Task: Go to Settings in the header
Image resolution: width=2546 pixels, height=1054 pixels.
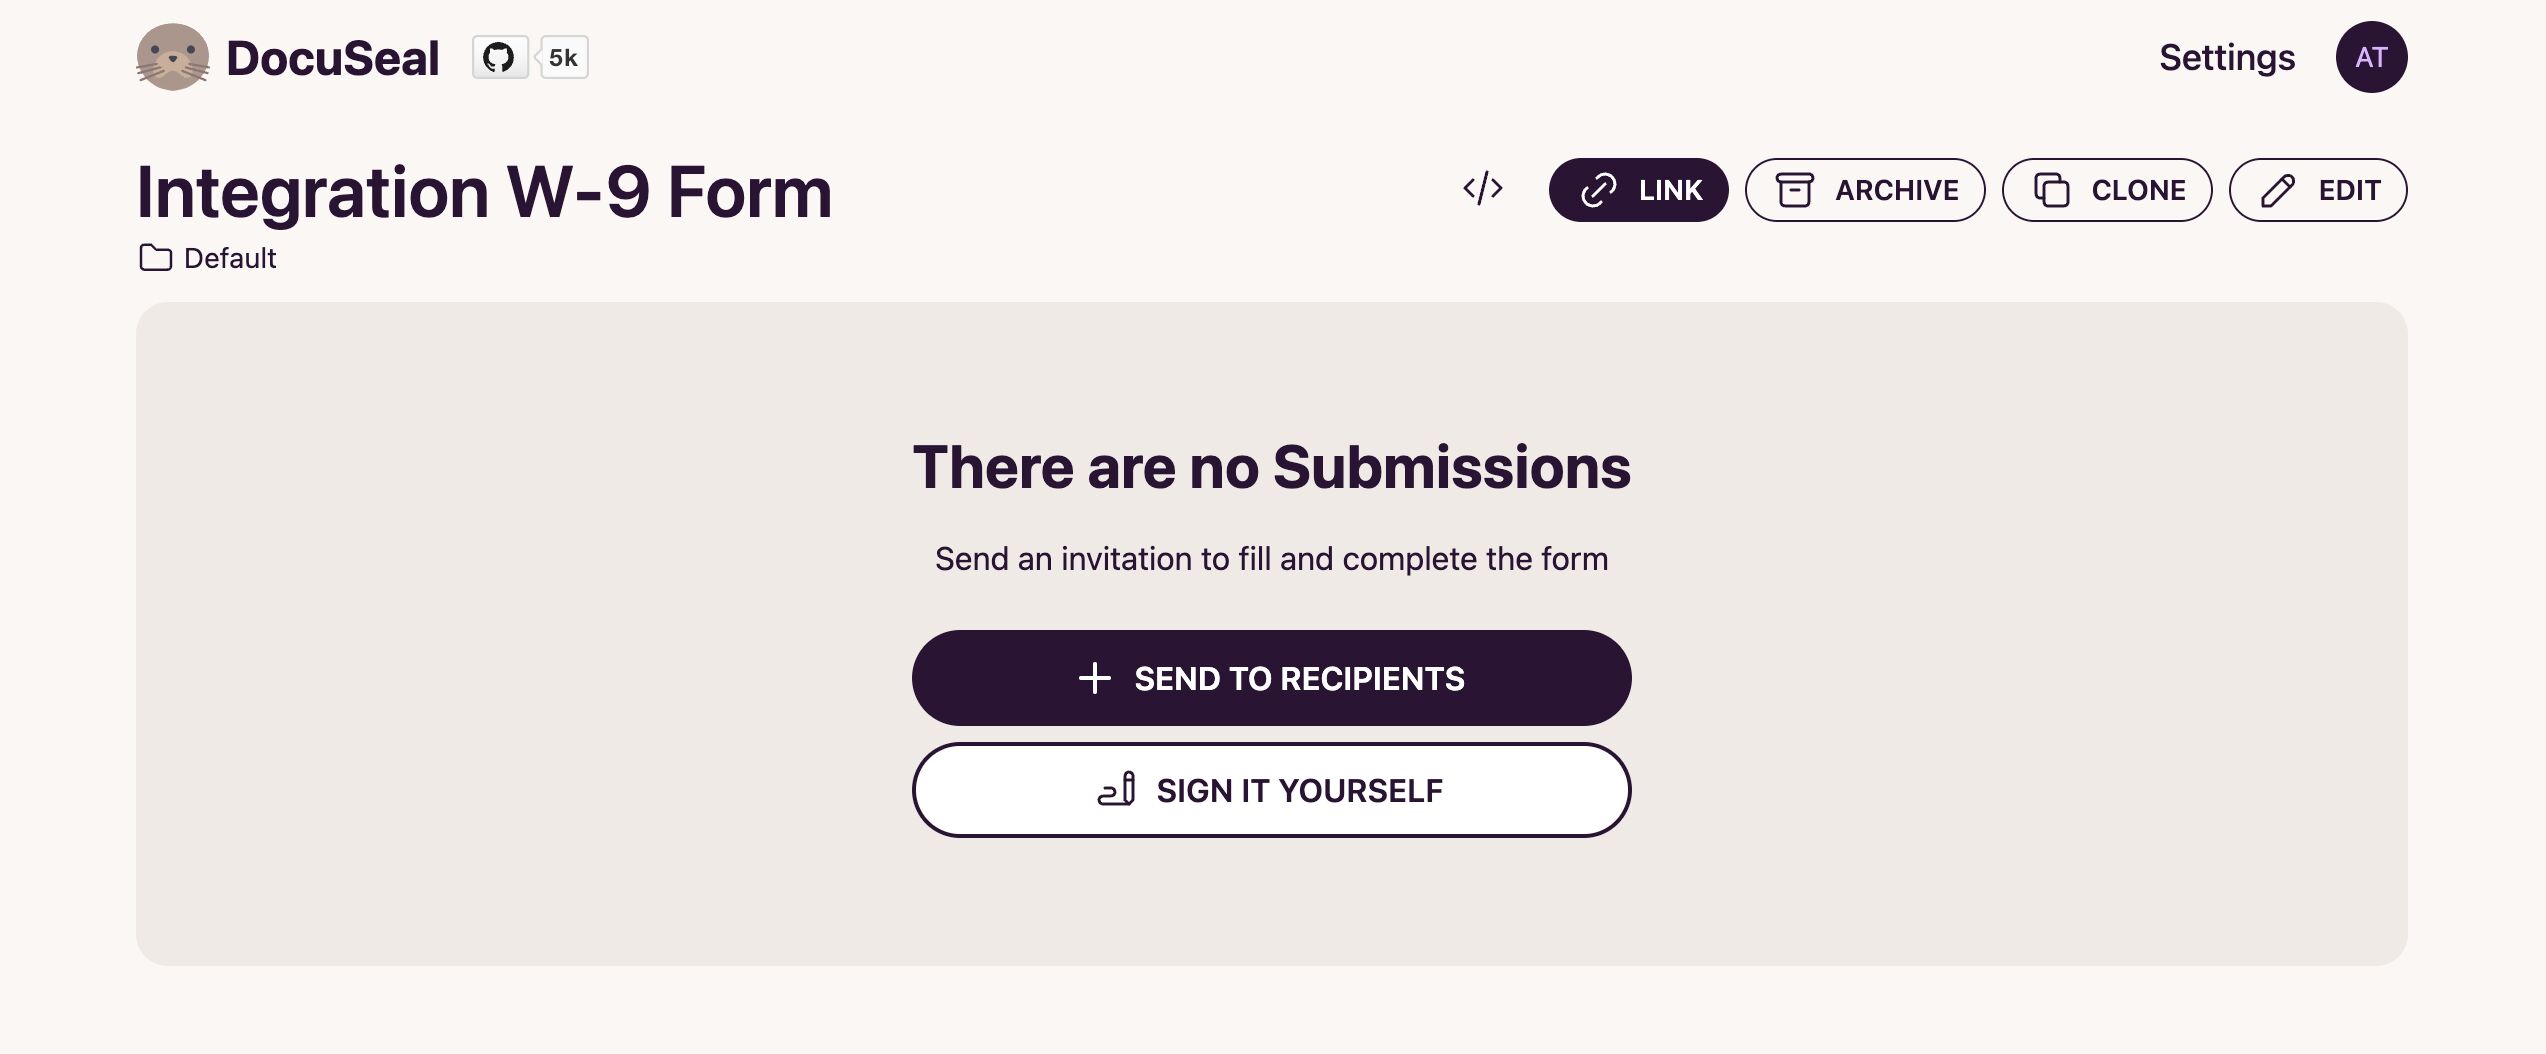Action: (2227, 57)
